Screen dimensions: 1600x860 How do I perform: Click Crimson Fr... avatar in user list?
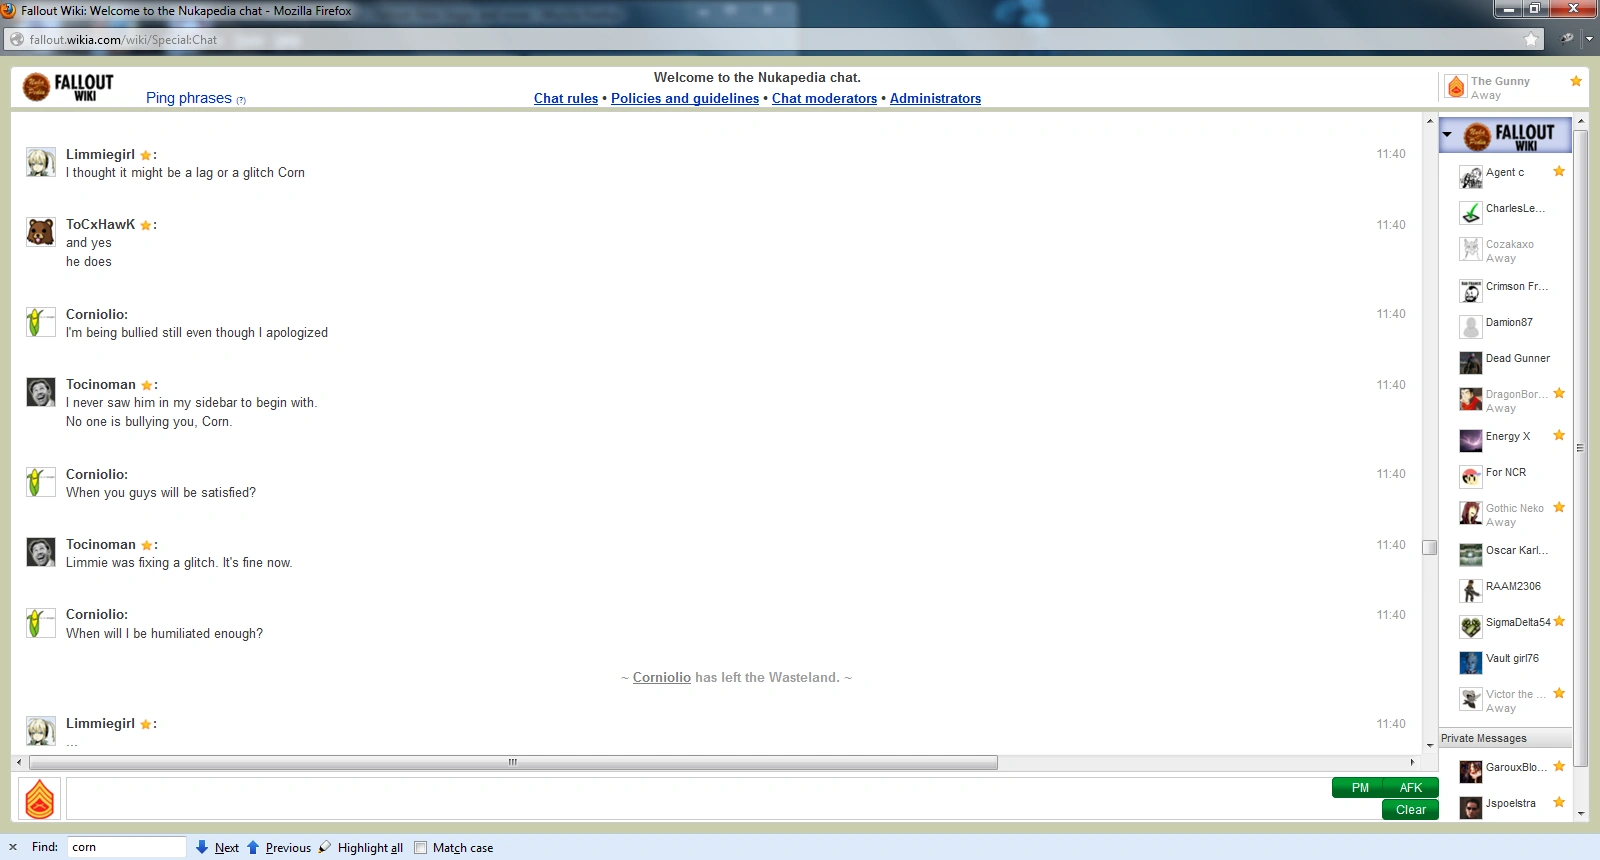1471,291
